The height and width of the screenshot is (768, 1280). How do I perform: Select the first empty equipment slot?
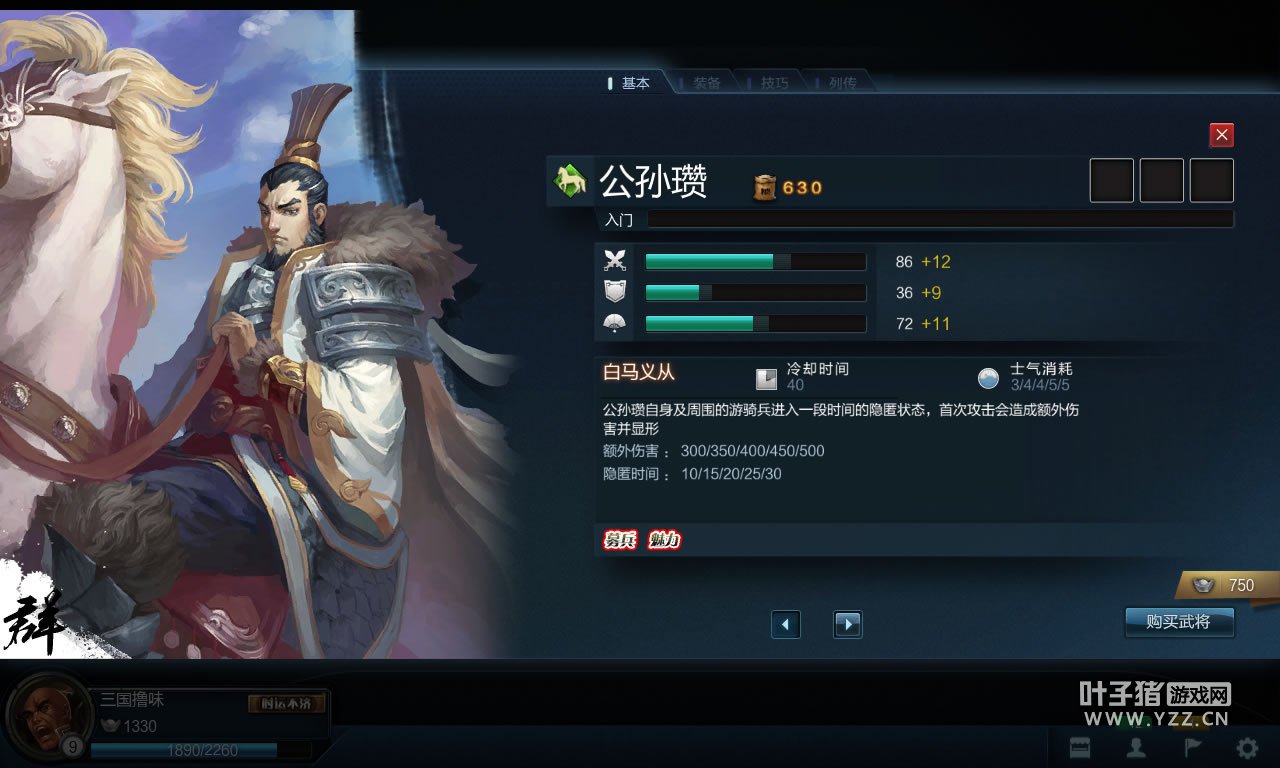1112,181
